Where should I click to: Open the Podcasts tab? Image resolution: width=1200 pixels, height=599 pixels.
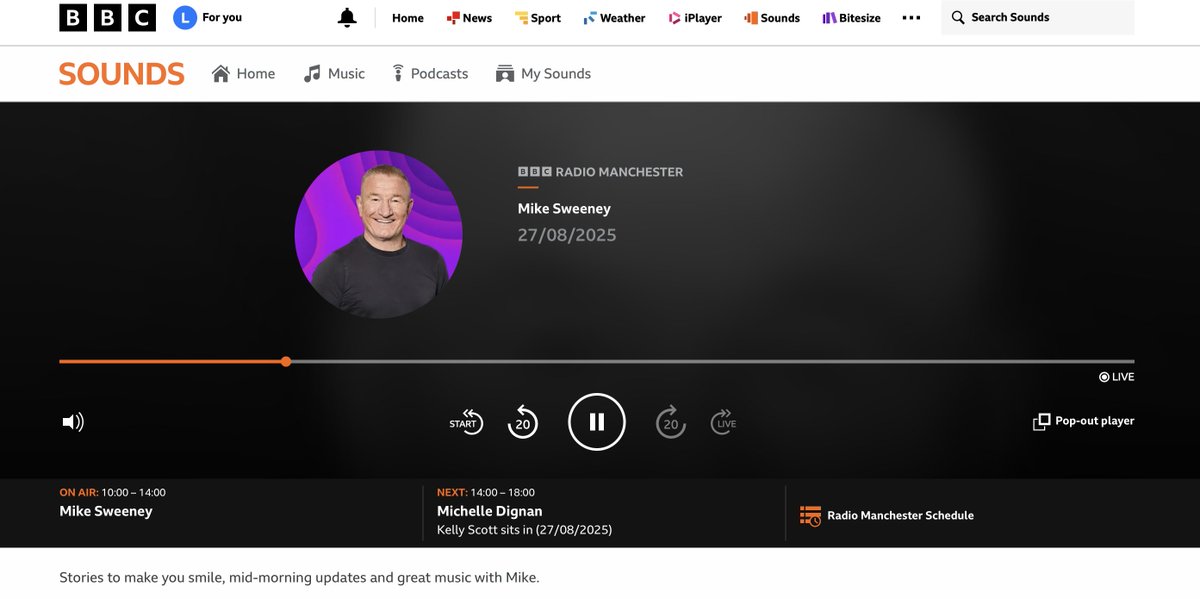[x=430, y=74]
